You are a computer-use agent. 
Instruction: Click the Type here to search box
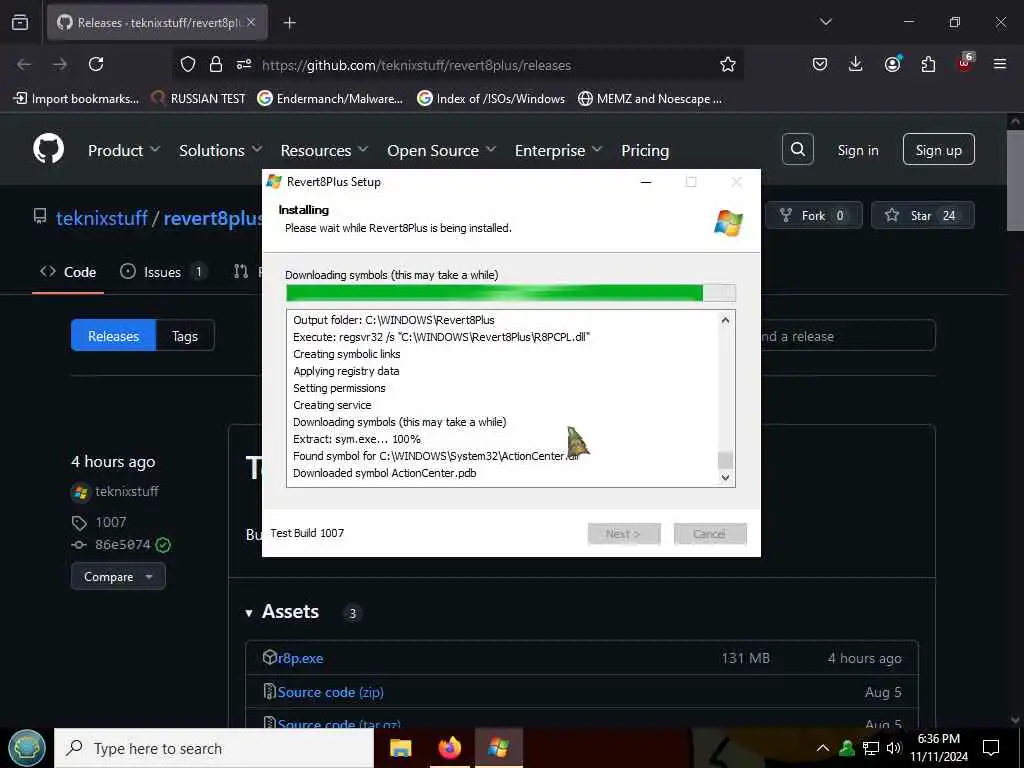click(x=214, y=748)
